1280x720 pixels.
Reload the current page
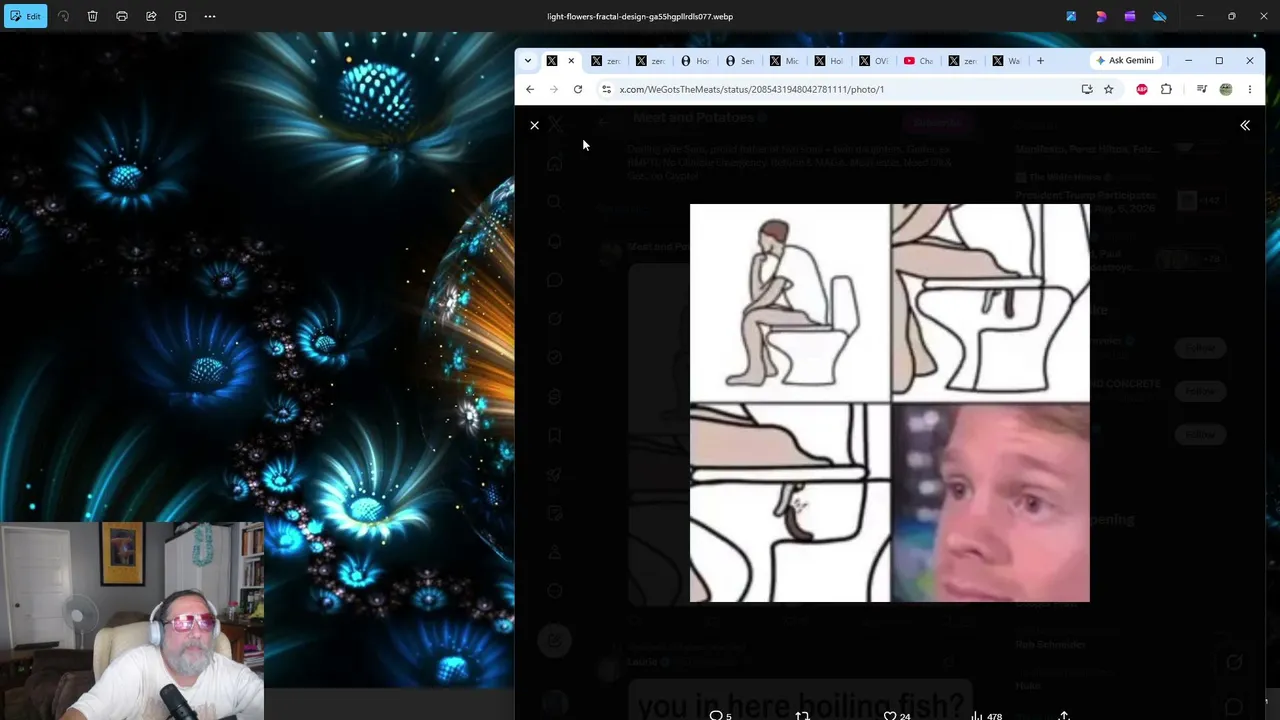click(x=578, y=89)
